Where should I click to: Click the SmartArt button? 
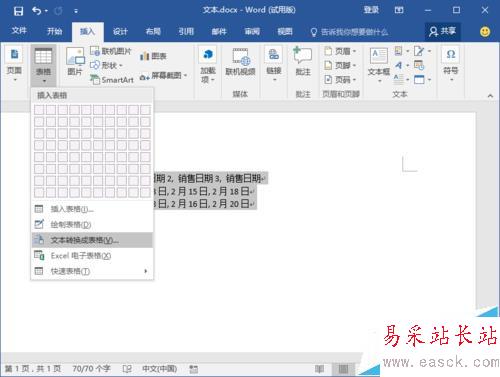click(x=112, y=80)
